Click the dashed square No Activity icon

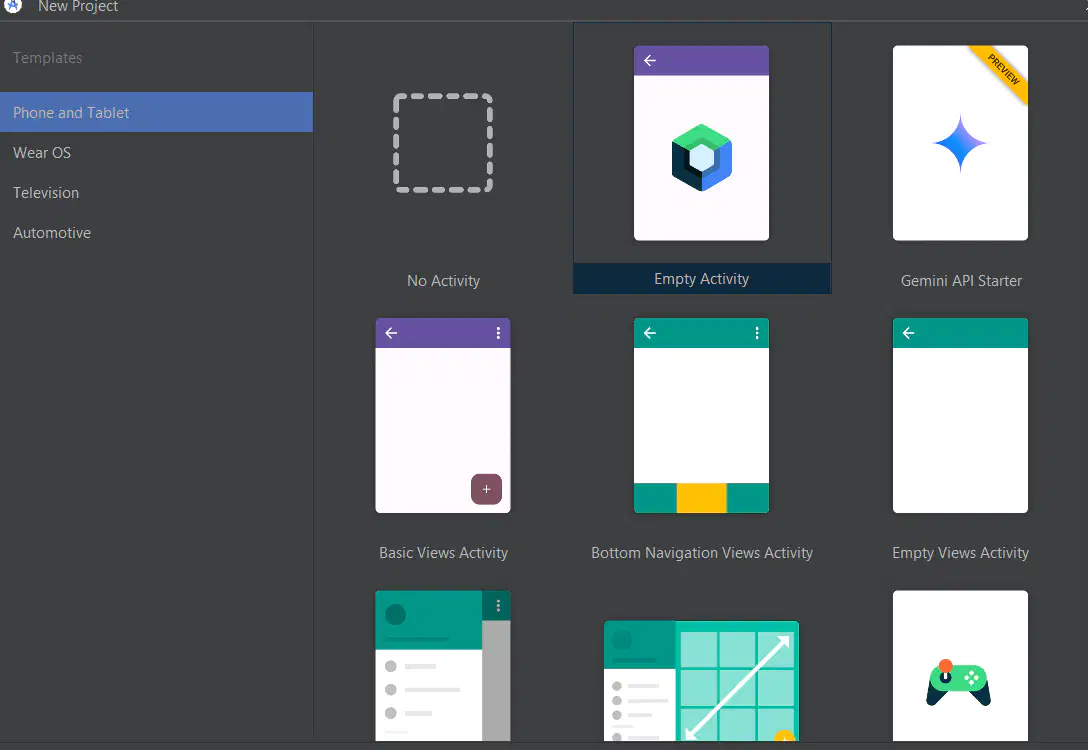[443, 143]
